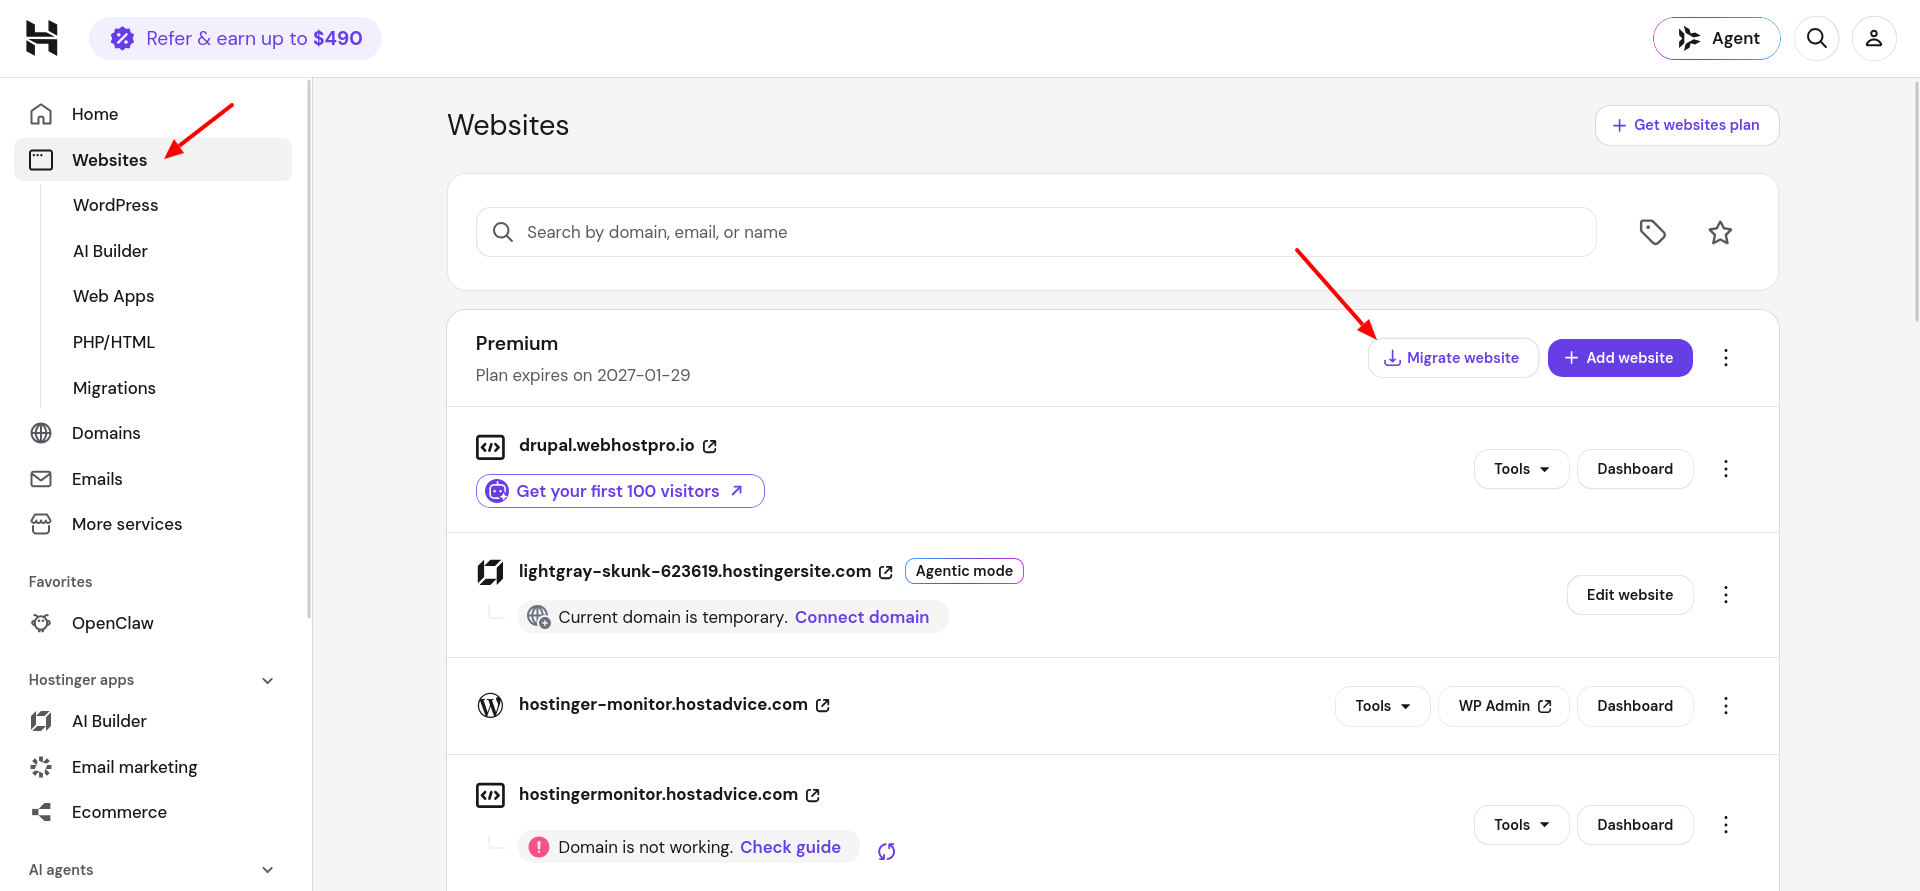
Task: Open three-dot menu for hostingermonitor.hostadvice.com
Action: click(x=1726, y=825)
